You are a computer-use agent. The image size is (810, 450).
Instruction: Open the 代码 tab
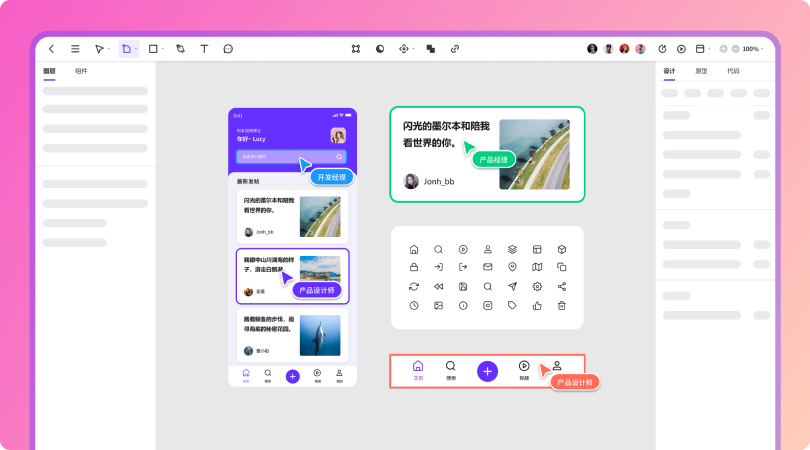[x=733, y=71]
